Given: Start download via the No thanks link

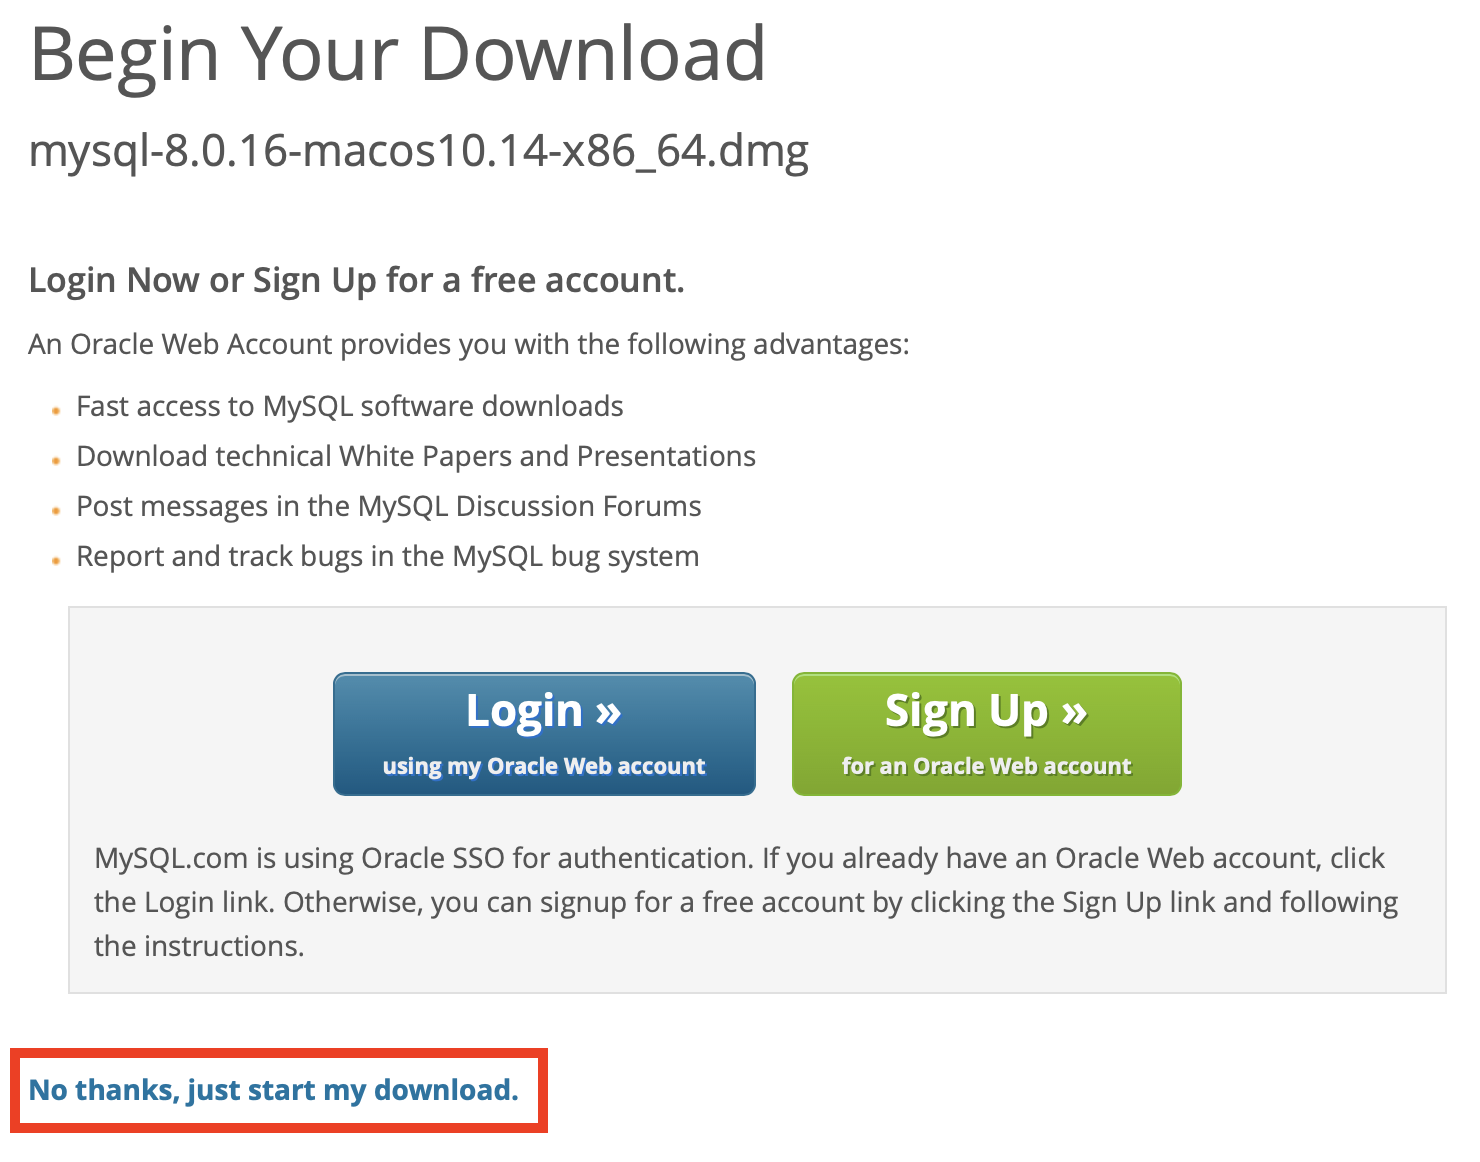Looking at the screenshot, I should click(x=274, y=1090).
